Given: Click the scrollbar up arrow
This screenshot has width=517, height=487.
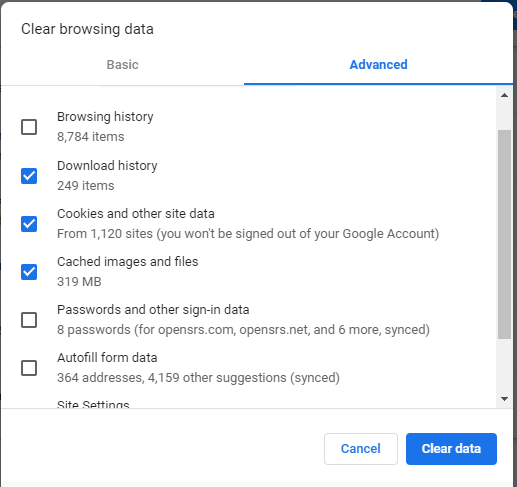Looking at the screenshot, I should (504, 95).
